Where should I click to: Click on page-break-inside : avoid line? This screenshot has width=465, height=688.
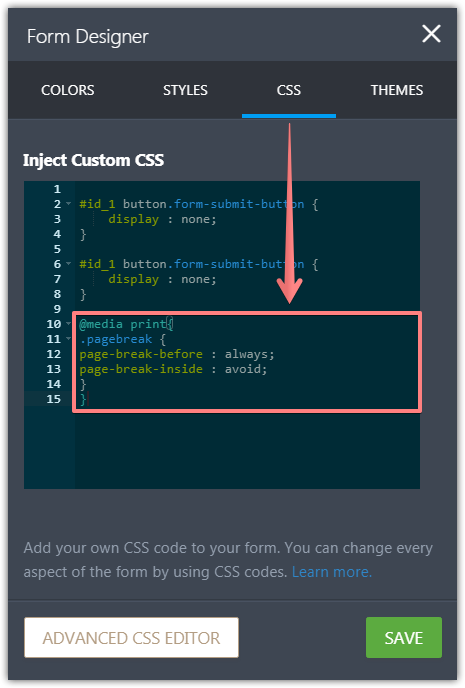tap(173, 369)
